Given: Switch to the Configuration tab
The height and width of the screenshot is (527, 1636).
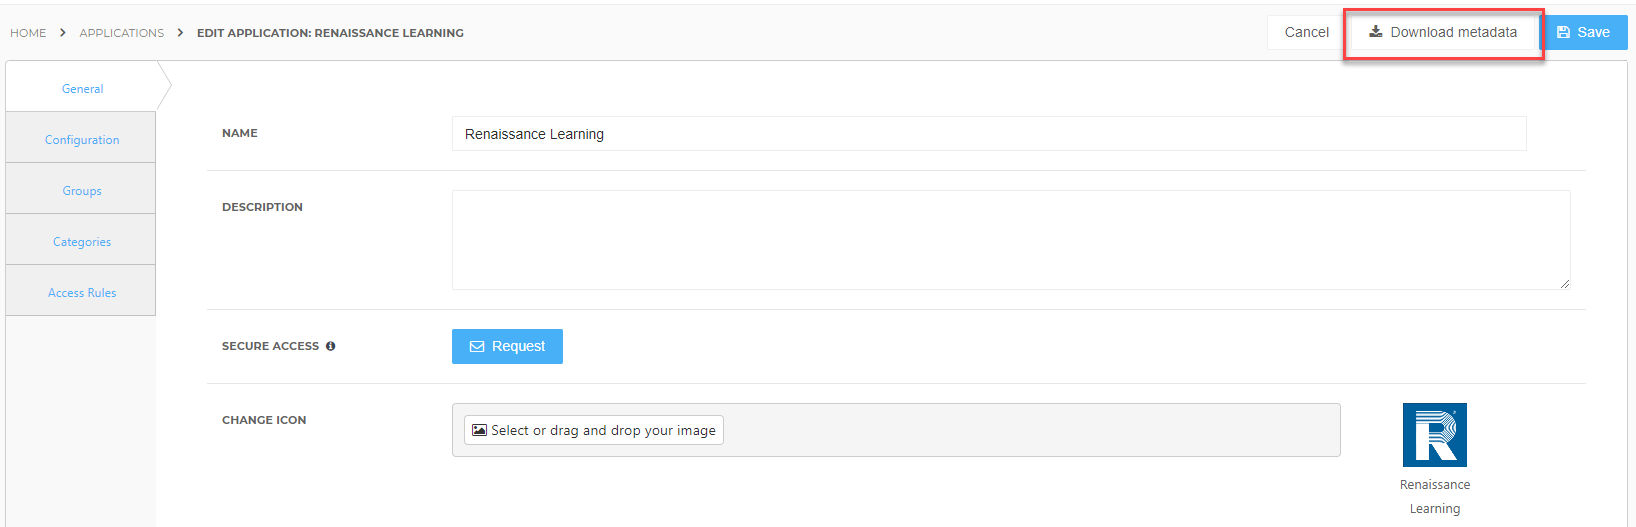Looking at the screenshot, I should point(82,140).
